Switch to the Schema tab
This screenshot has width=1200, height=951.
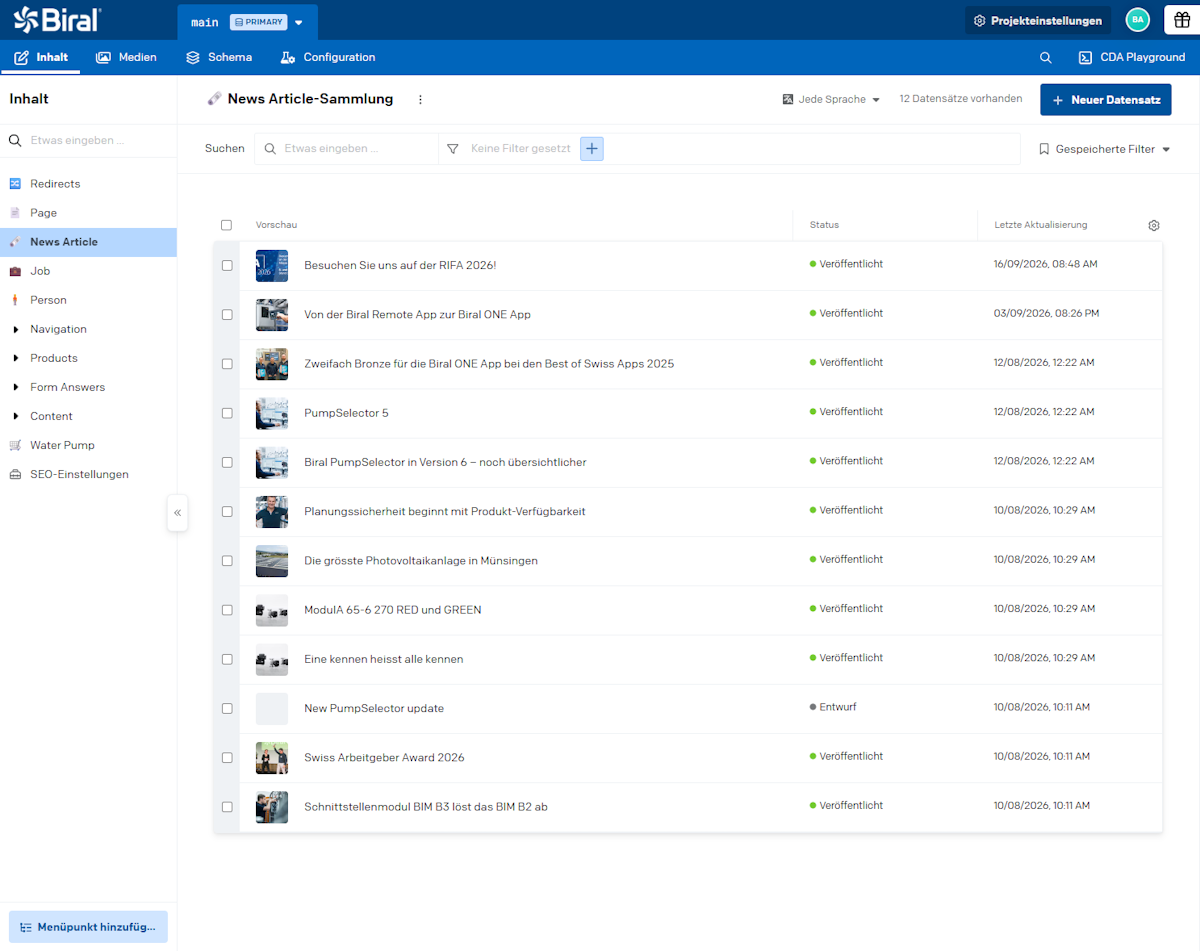tap(219, 58)
